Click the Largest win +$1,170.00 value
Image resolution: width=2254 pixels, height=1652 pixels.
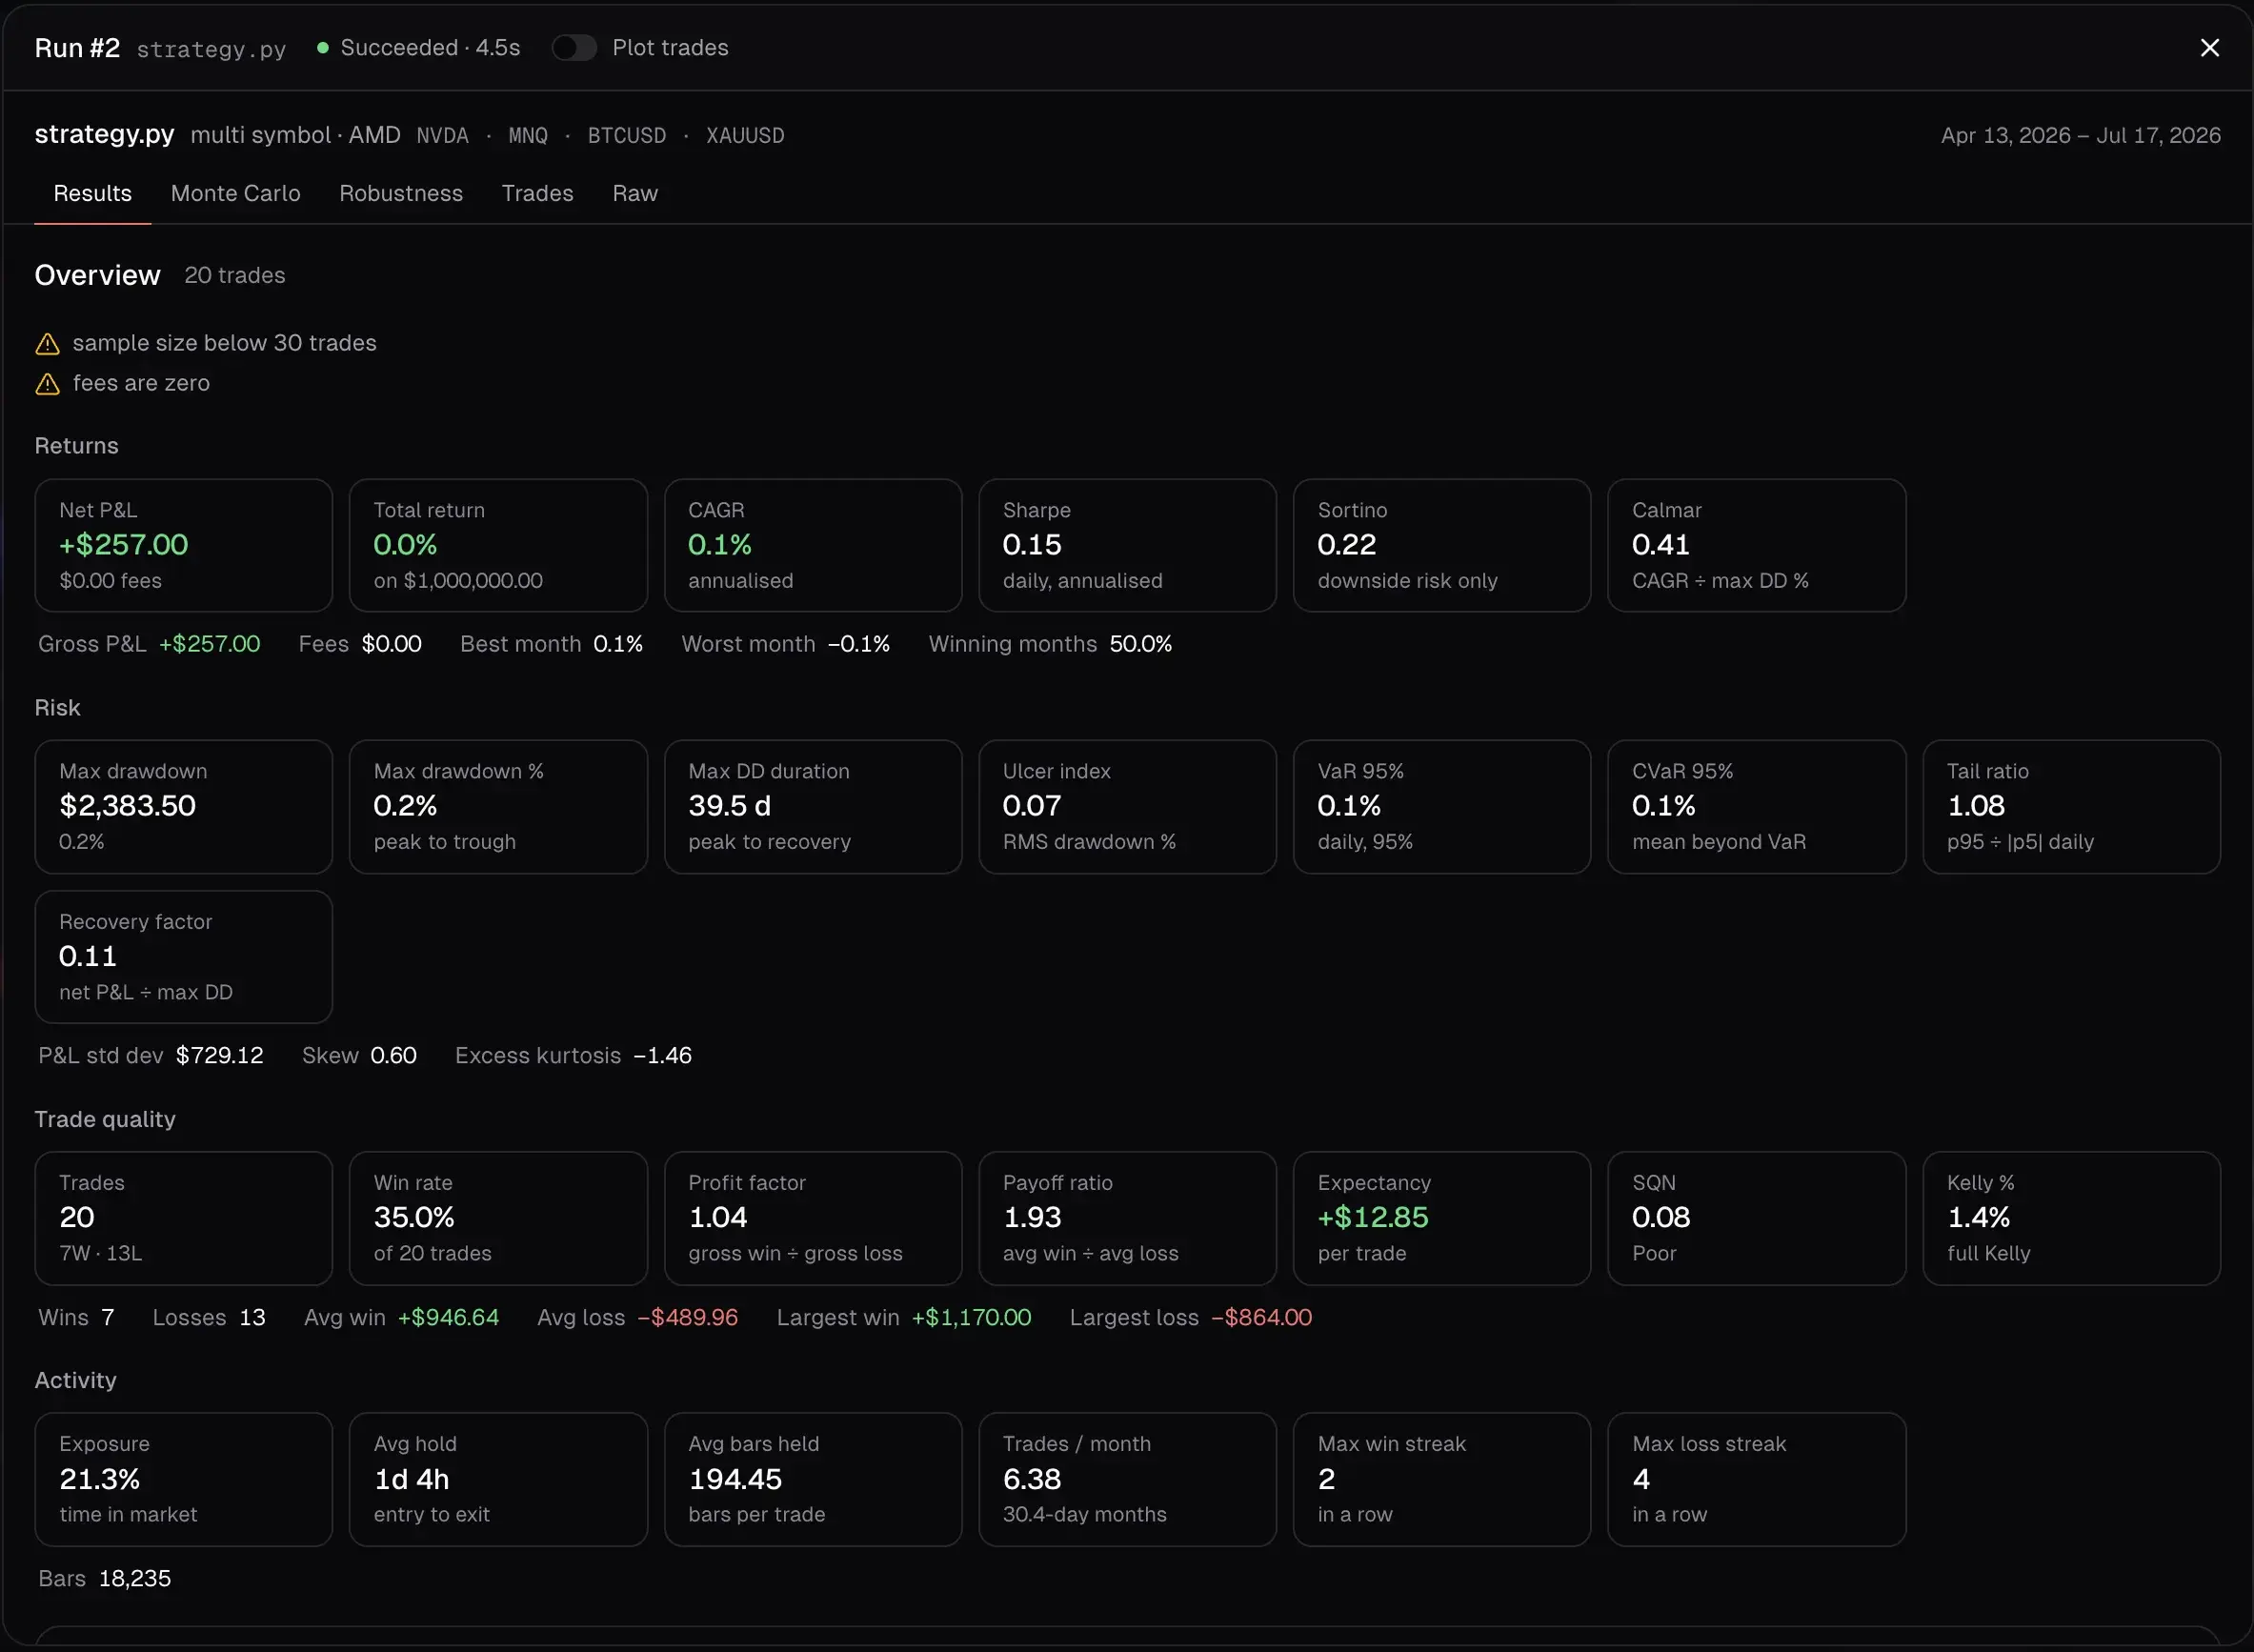coord(970,1318)
